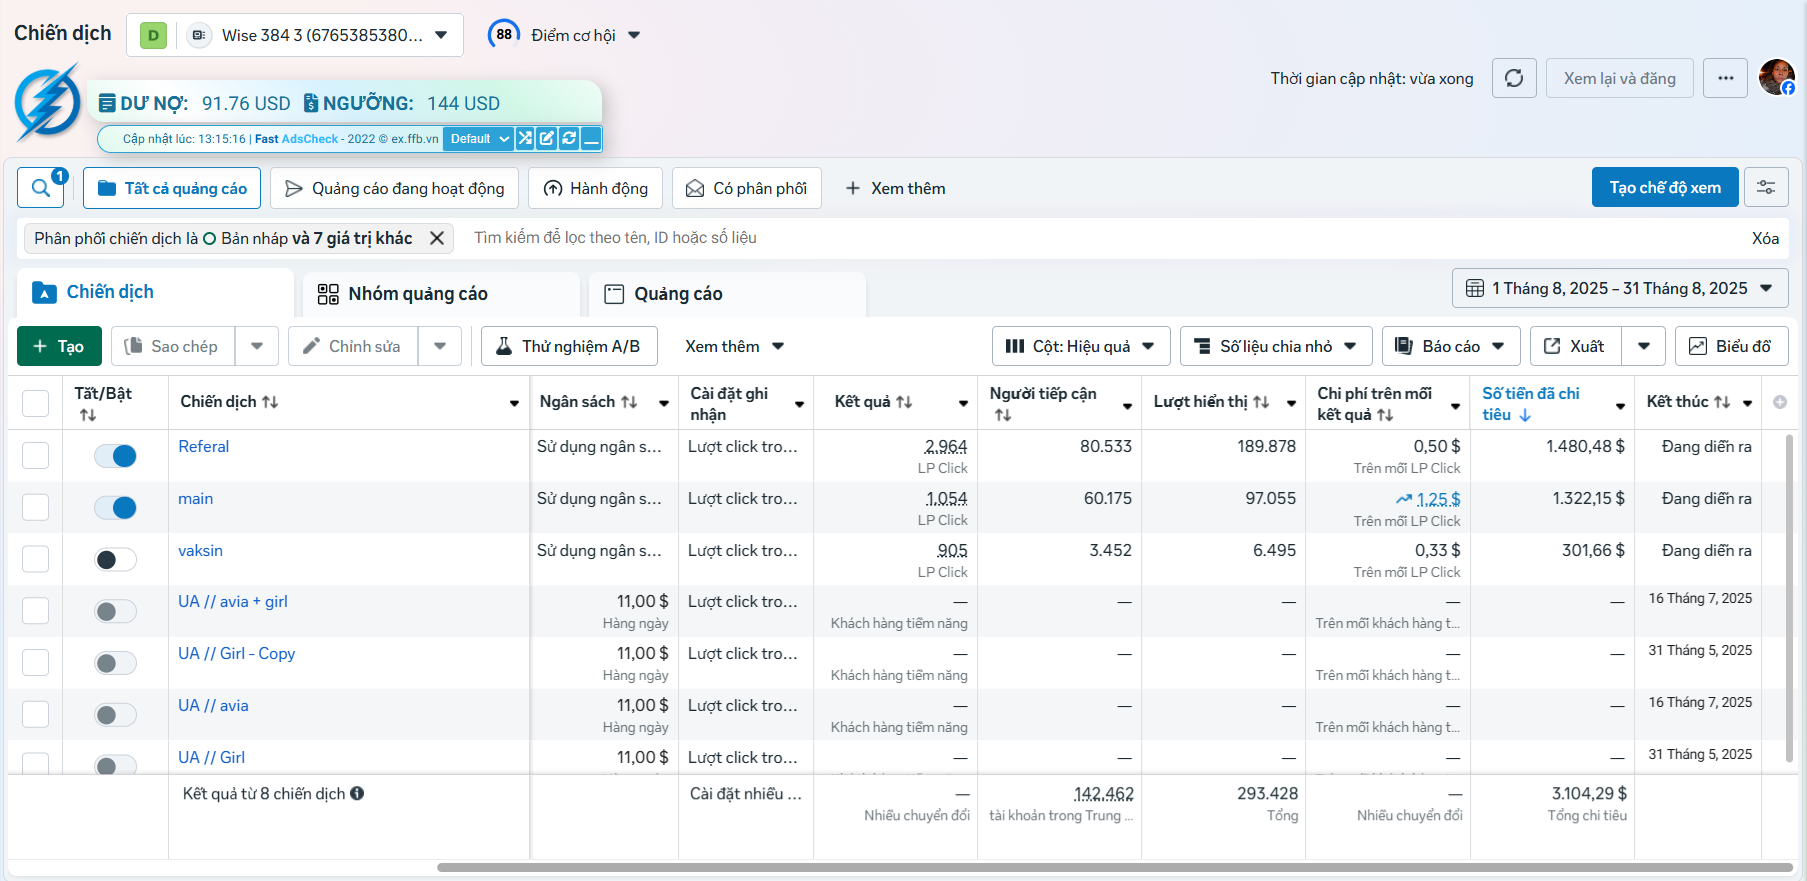Click the trend arrow on main cost 1,25 $
Screen dimensions: 1807x881
1404,499
